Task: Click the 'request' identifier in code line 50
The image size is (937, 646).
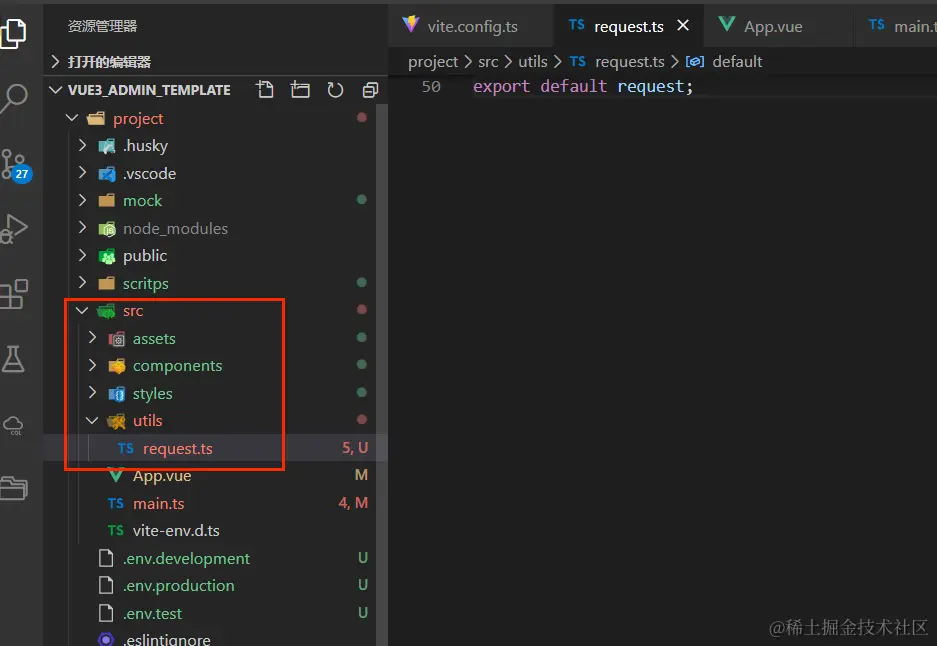Action: coord(650,87)
